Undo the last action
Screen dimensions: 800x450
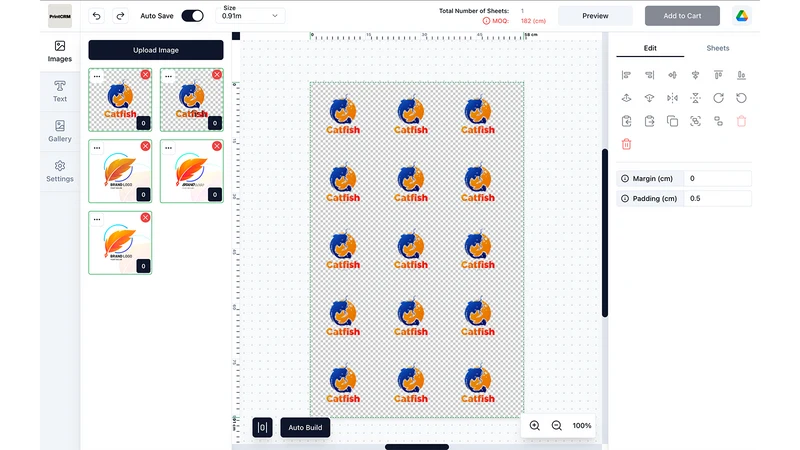[x=96, y=16]
